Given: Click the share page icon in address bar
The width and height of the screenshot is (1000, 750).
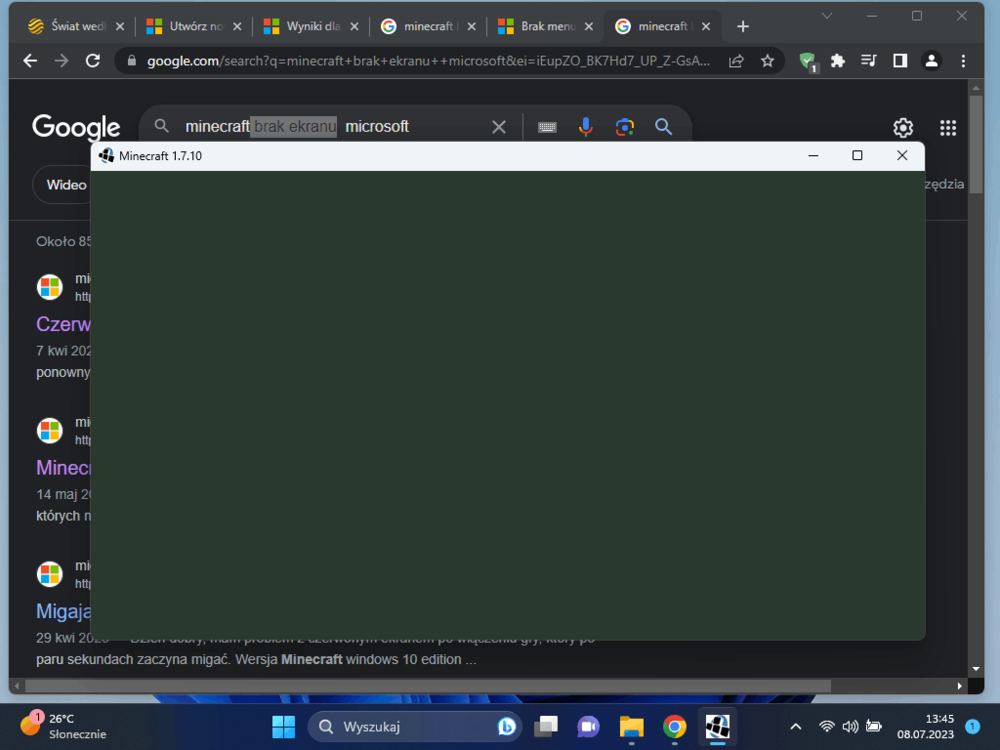Looking at the screenshot, I should pyautogui.click(x=736, y=61).
